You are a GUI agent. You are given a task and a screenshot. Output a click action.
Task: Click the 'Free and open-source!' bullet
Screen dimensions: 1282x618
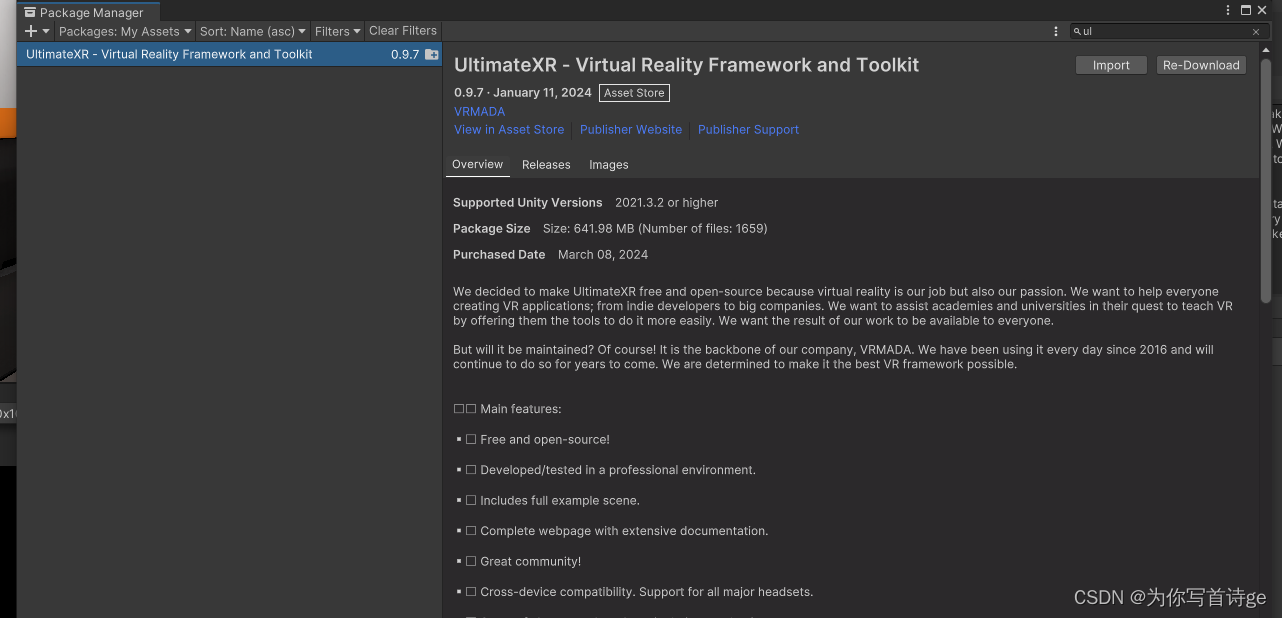(545, 440)
